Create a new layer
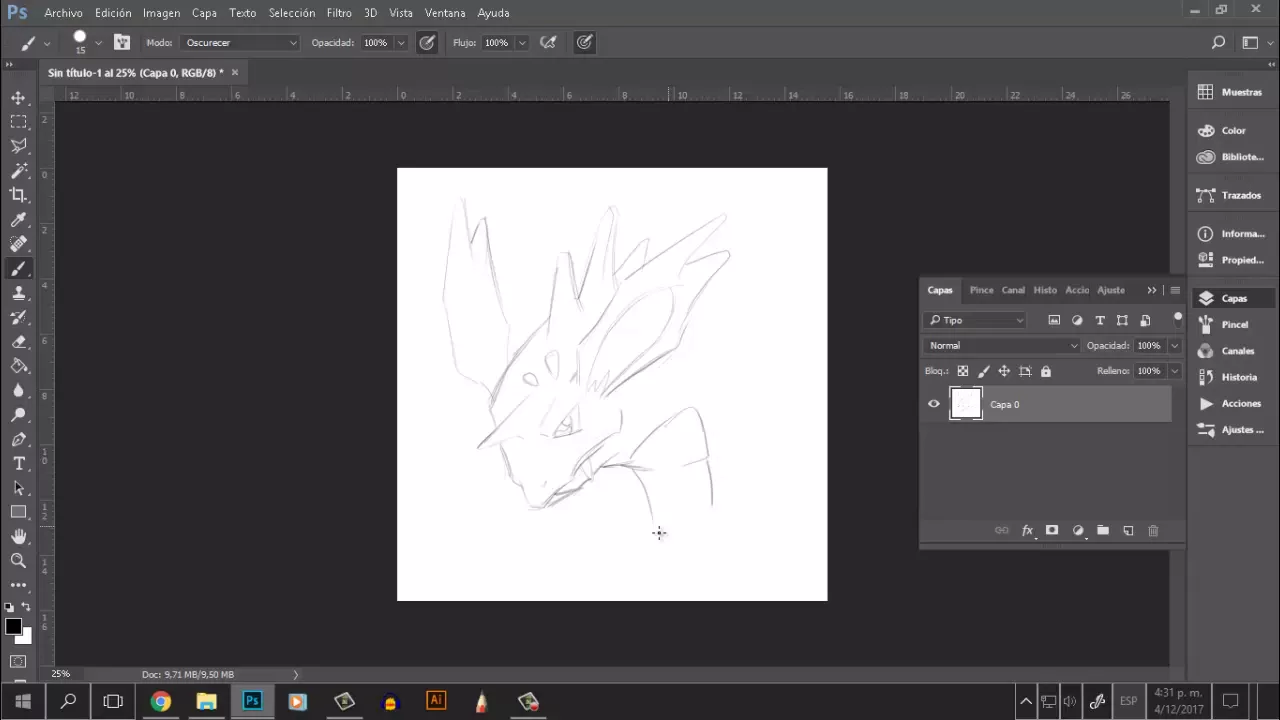This screenshot has width=1280, height=720. 1128,531
